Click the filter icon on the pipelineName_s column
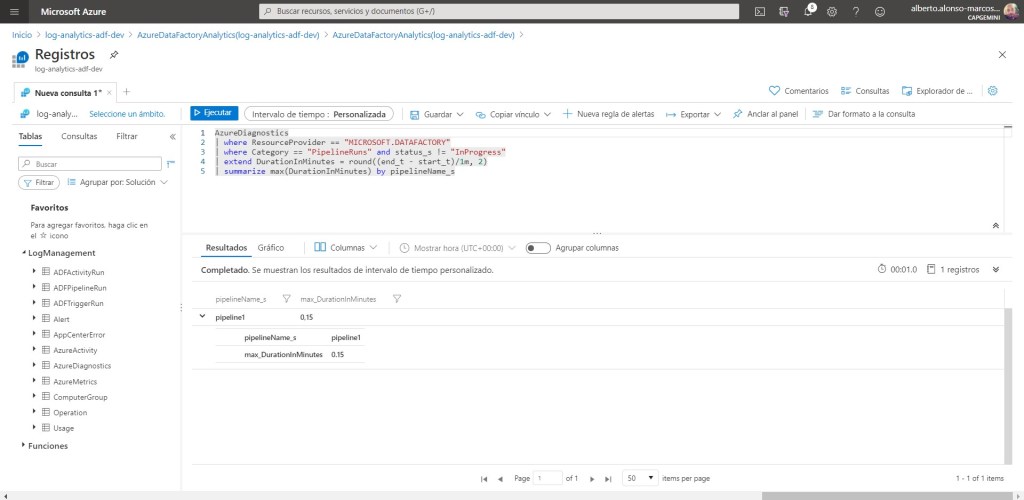This screenshot has width=1024, height=500. click(x=286, y=299)
